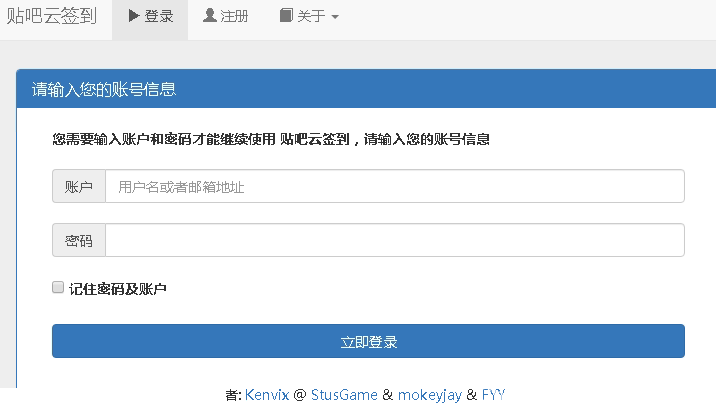Click the play icon beside 登录

point(133,16)
